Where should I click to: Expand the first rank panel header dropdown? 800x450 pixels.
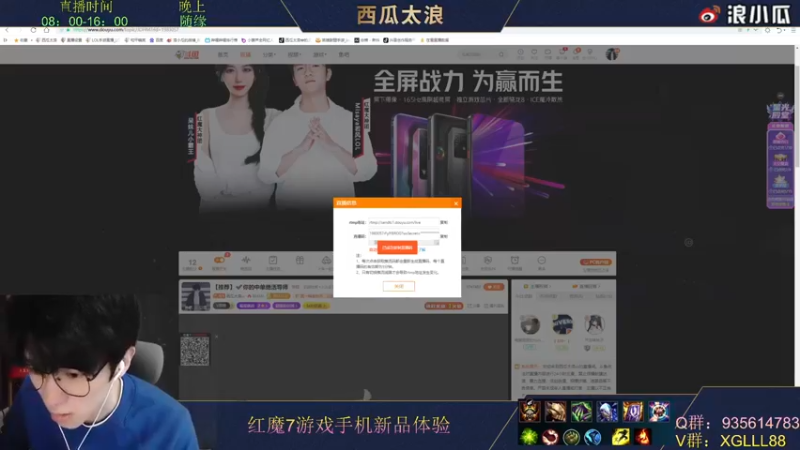click(x=538, y=286)
